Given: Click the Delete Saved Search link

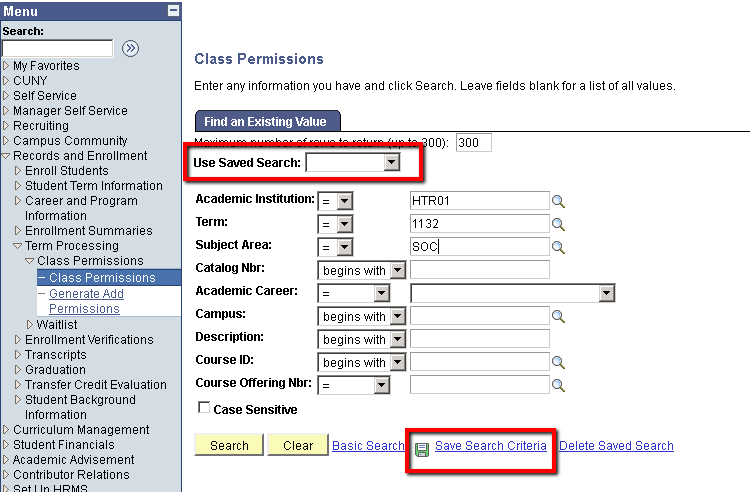Looking at the screenshot, I should pyautogui.click(x=617, y=446).
